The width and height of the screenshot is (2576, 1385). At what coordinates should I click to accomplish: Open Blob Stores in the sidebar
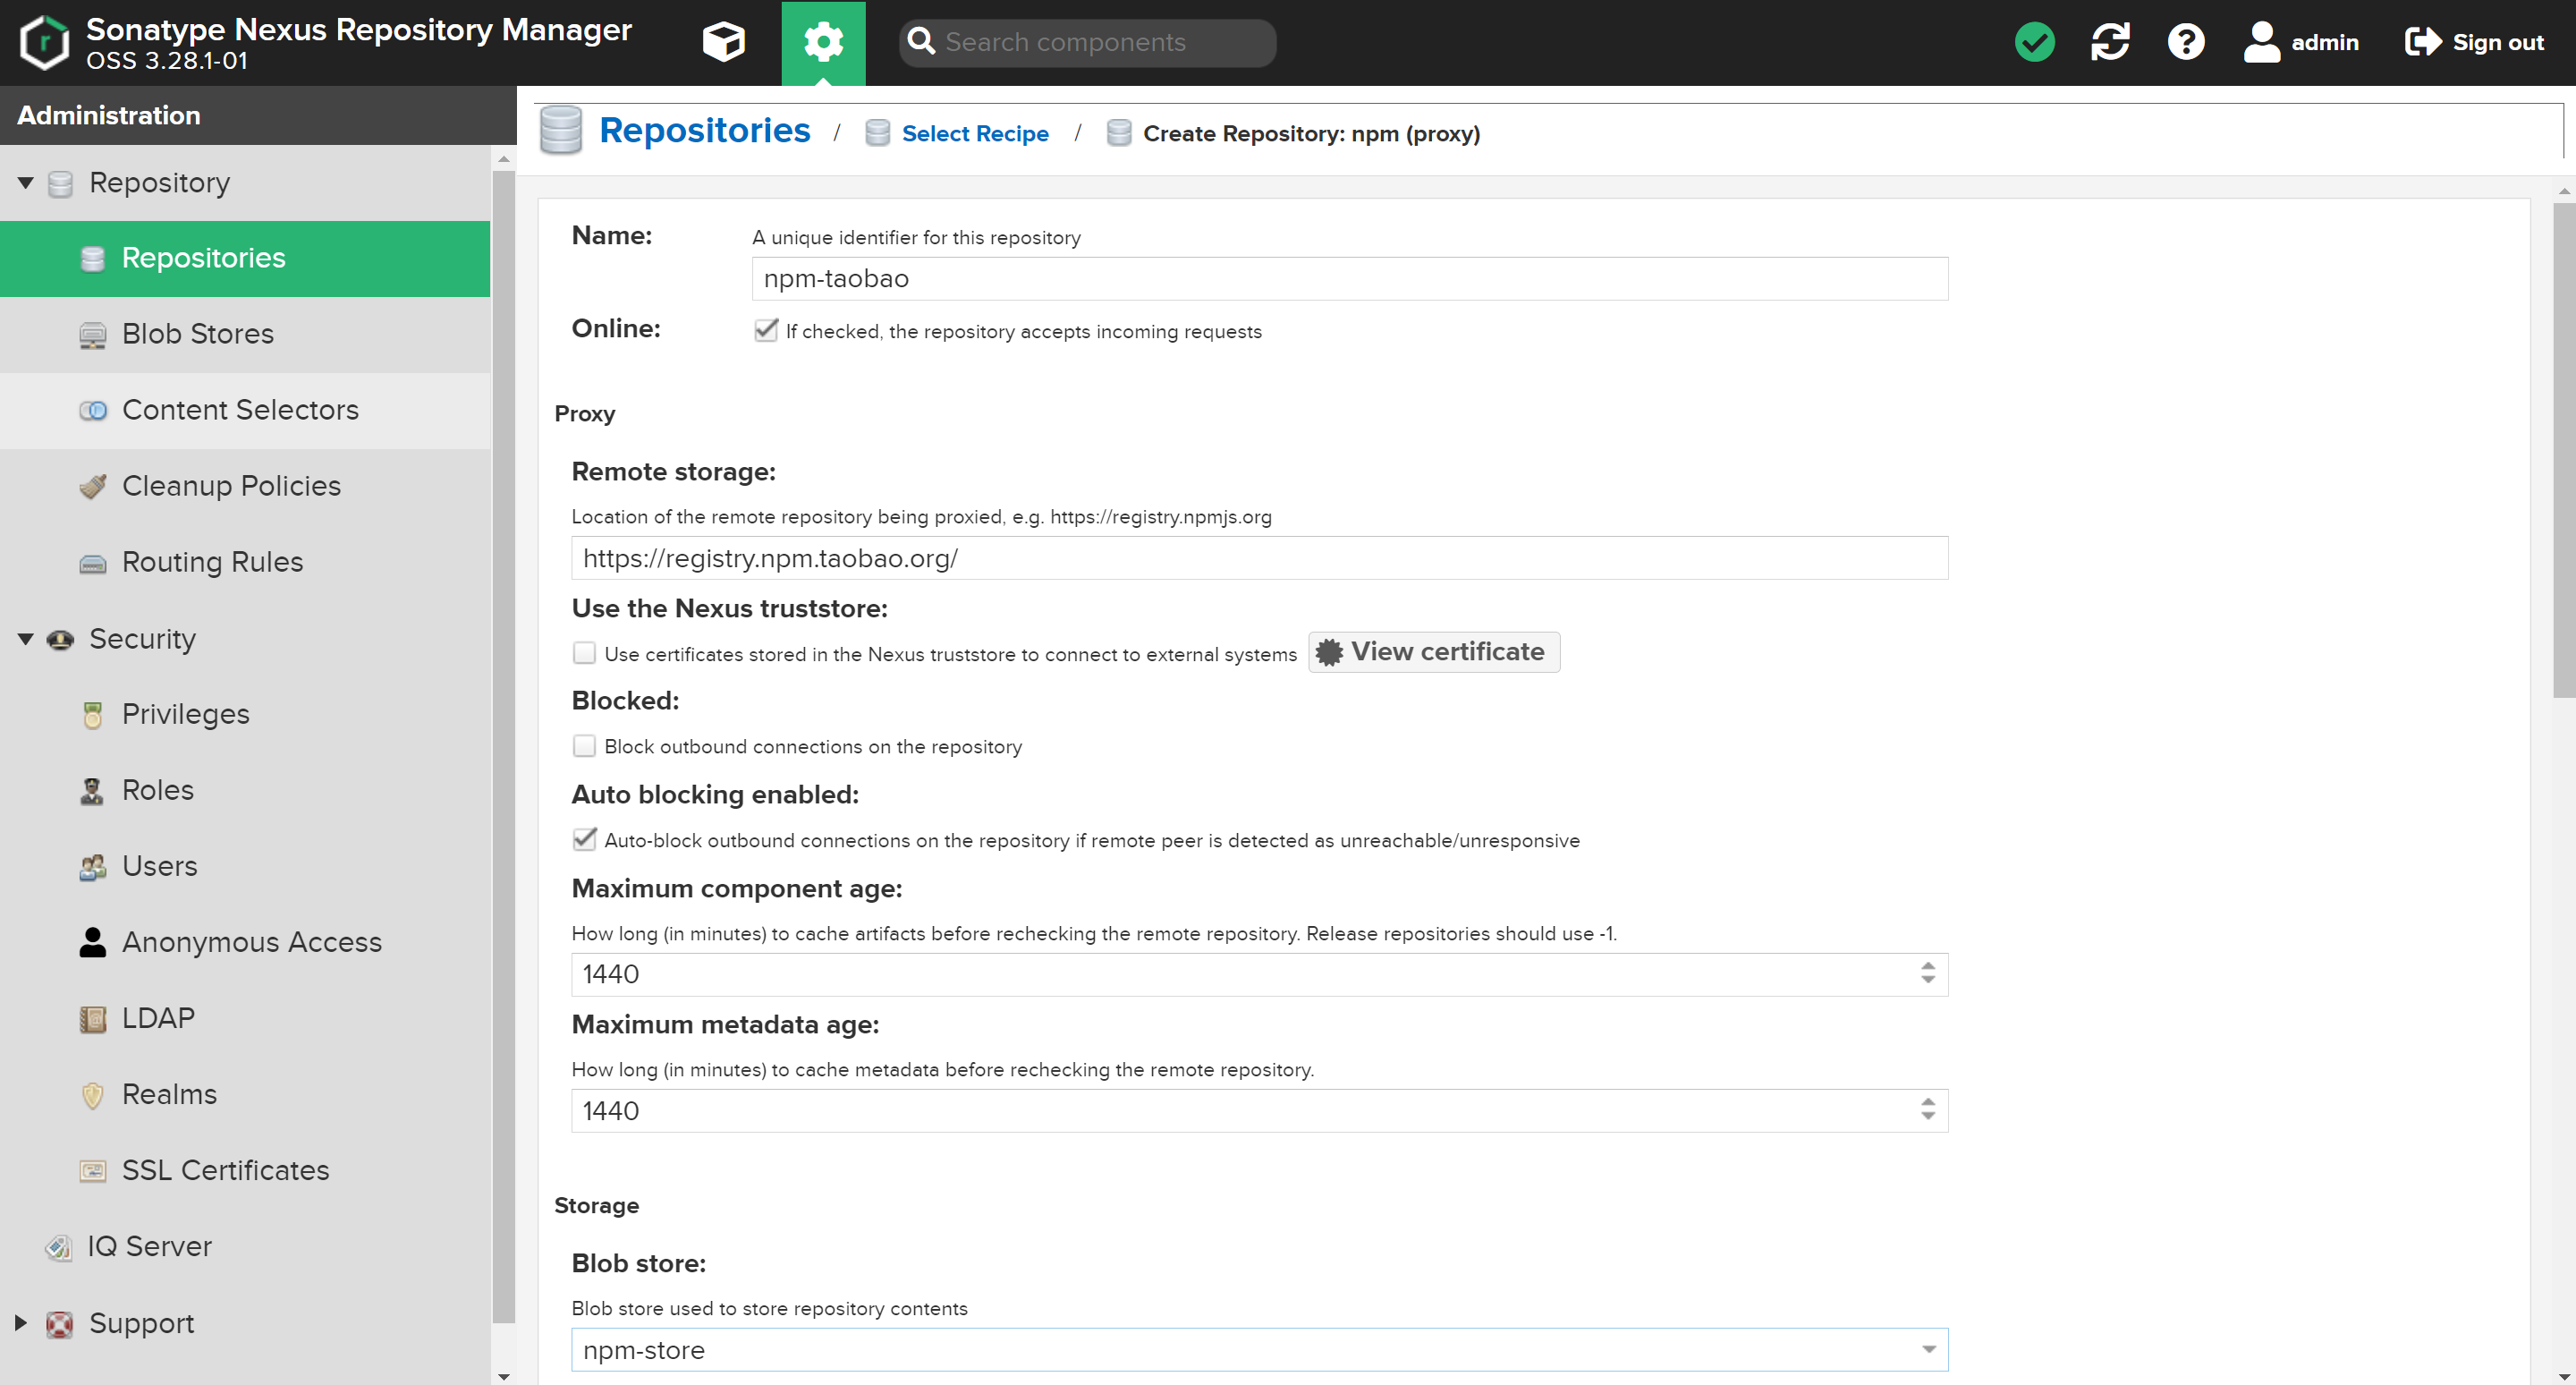coord(245,334)
